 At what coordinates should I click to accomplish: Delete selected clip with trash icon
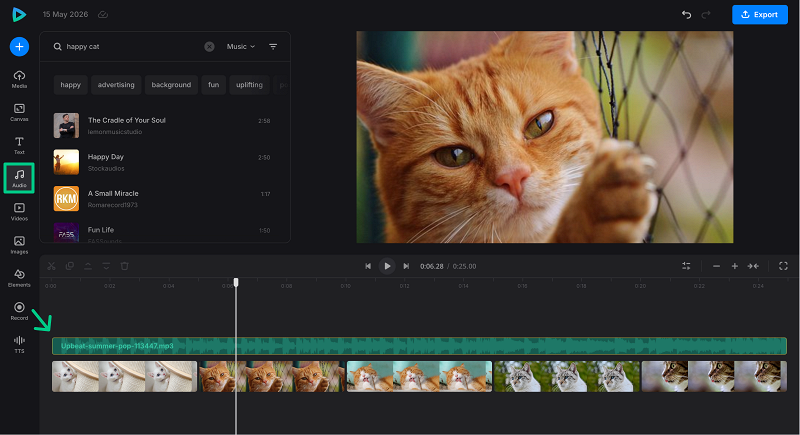coord(124,266)
